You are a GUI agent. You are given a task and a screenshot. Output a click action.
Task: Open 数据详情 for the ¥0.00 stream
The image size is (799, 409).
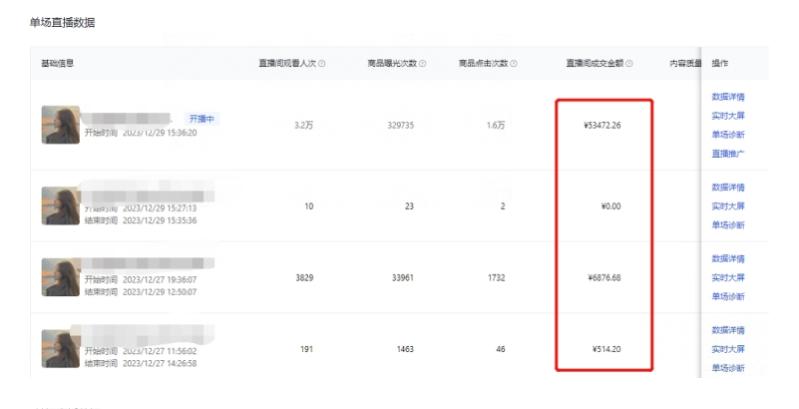click(x=727, y=187)
